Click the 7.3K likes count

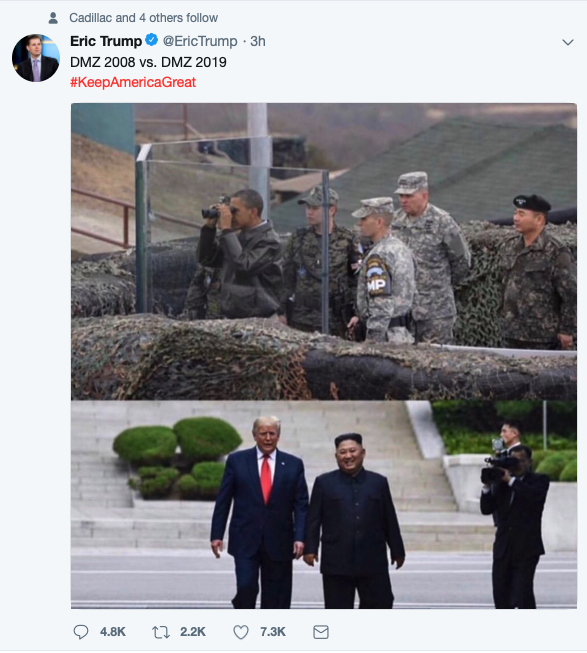tap(273, 632)
